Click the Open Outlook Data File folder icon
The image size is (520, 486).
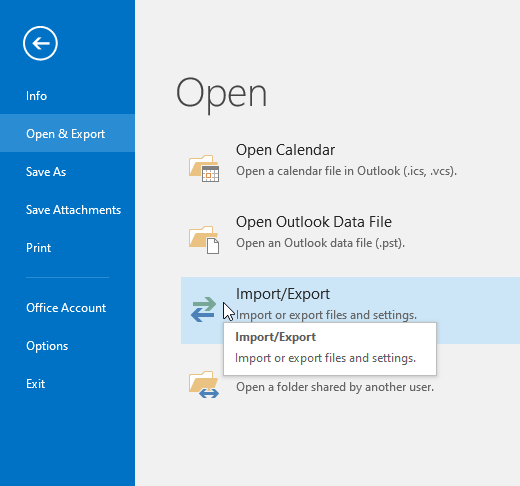[x=204, y=240]
